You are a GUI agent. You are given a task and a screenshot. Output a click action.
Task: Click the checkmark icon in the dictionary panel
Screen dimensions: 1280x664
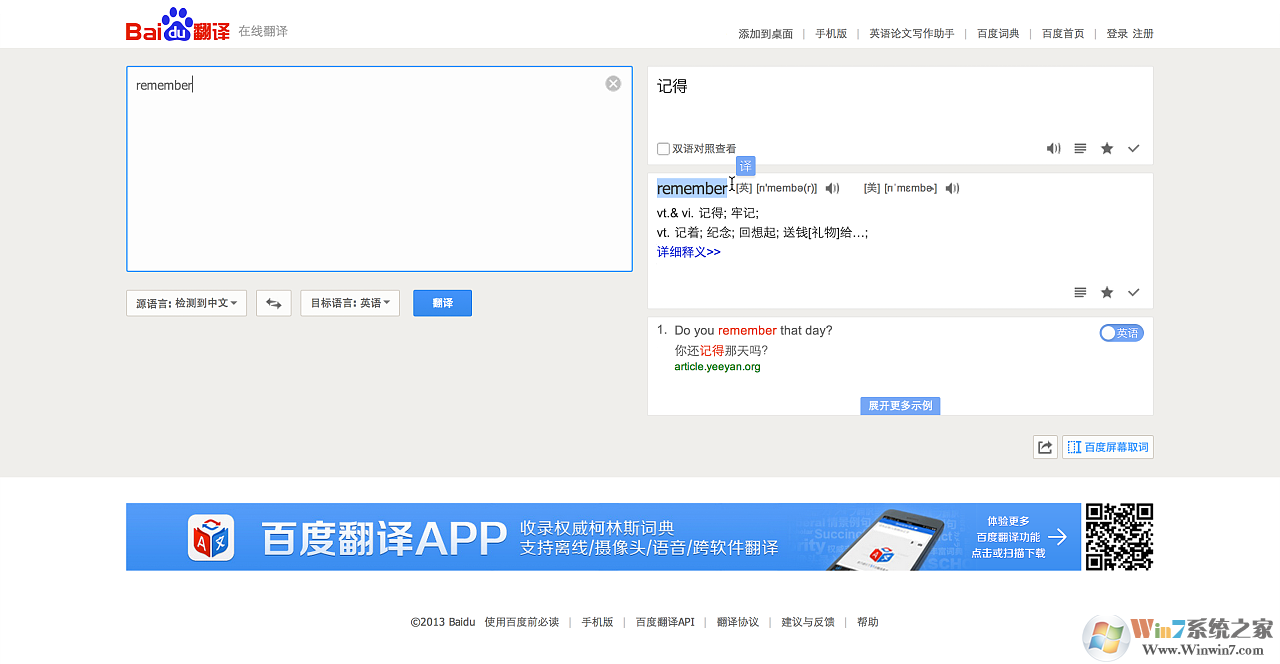1133,292
